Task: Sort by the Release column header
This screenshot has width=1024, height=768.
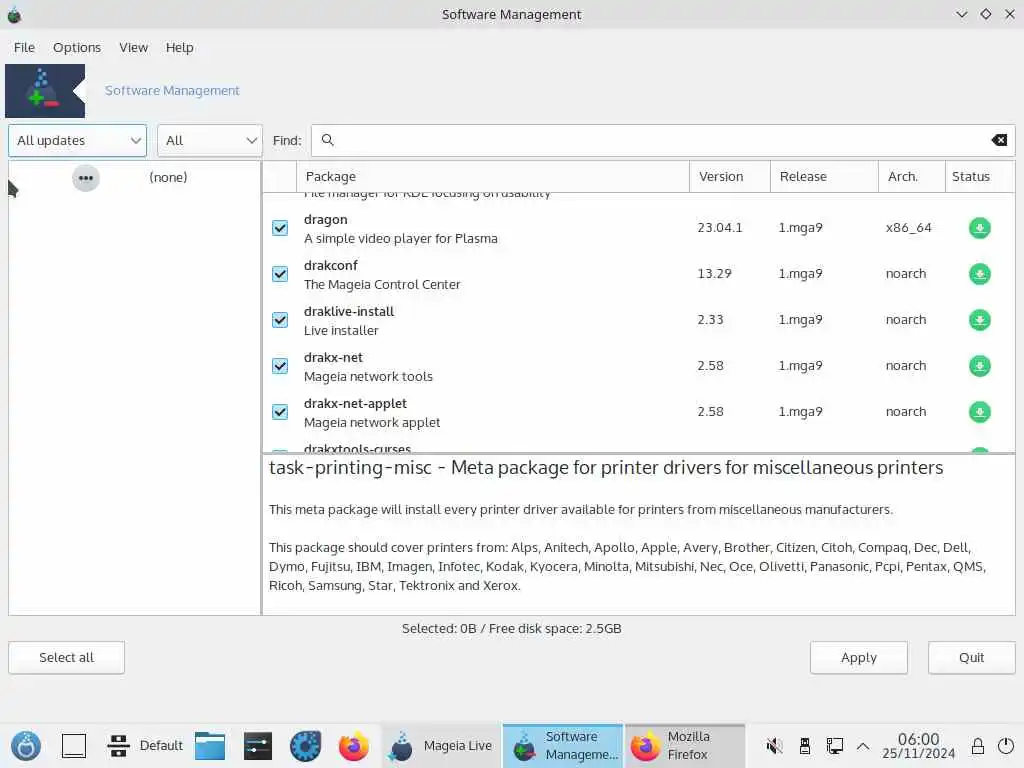Action: (824, 176)
